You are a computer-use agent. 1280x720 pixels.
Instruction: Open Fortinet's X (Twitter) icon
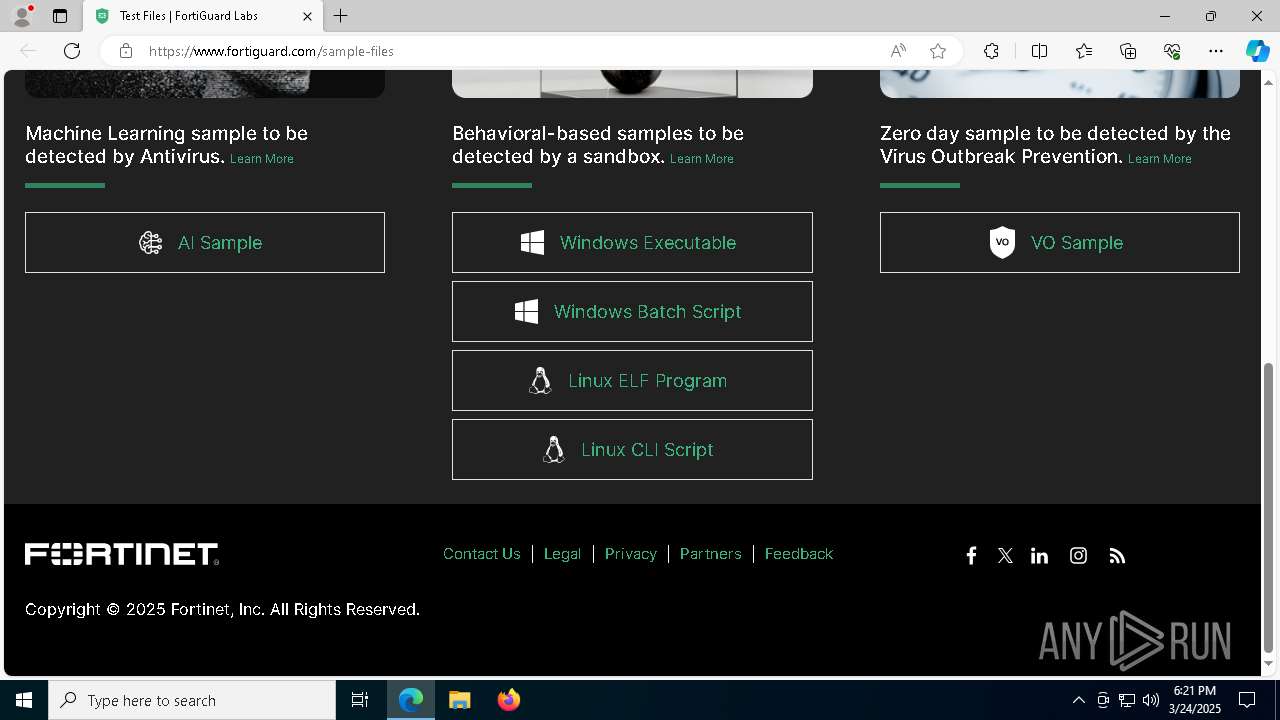click(1005, 555)
